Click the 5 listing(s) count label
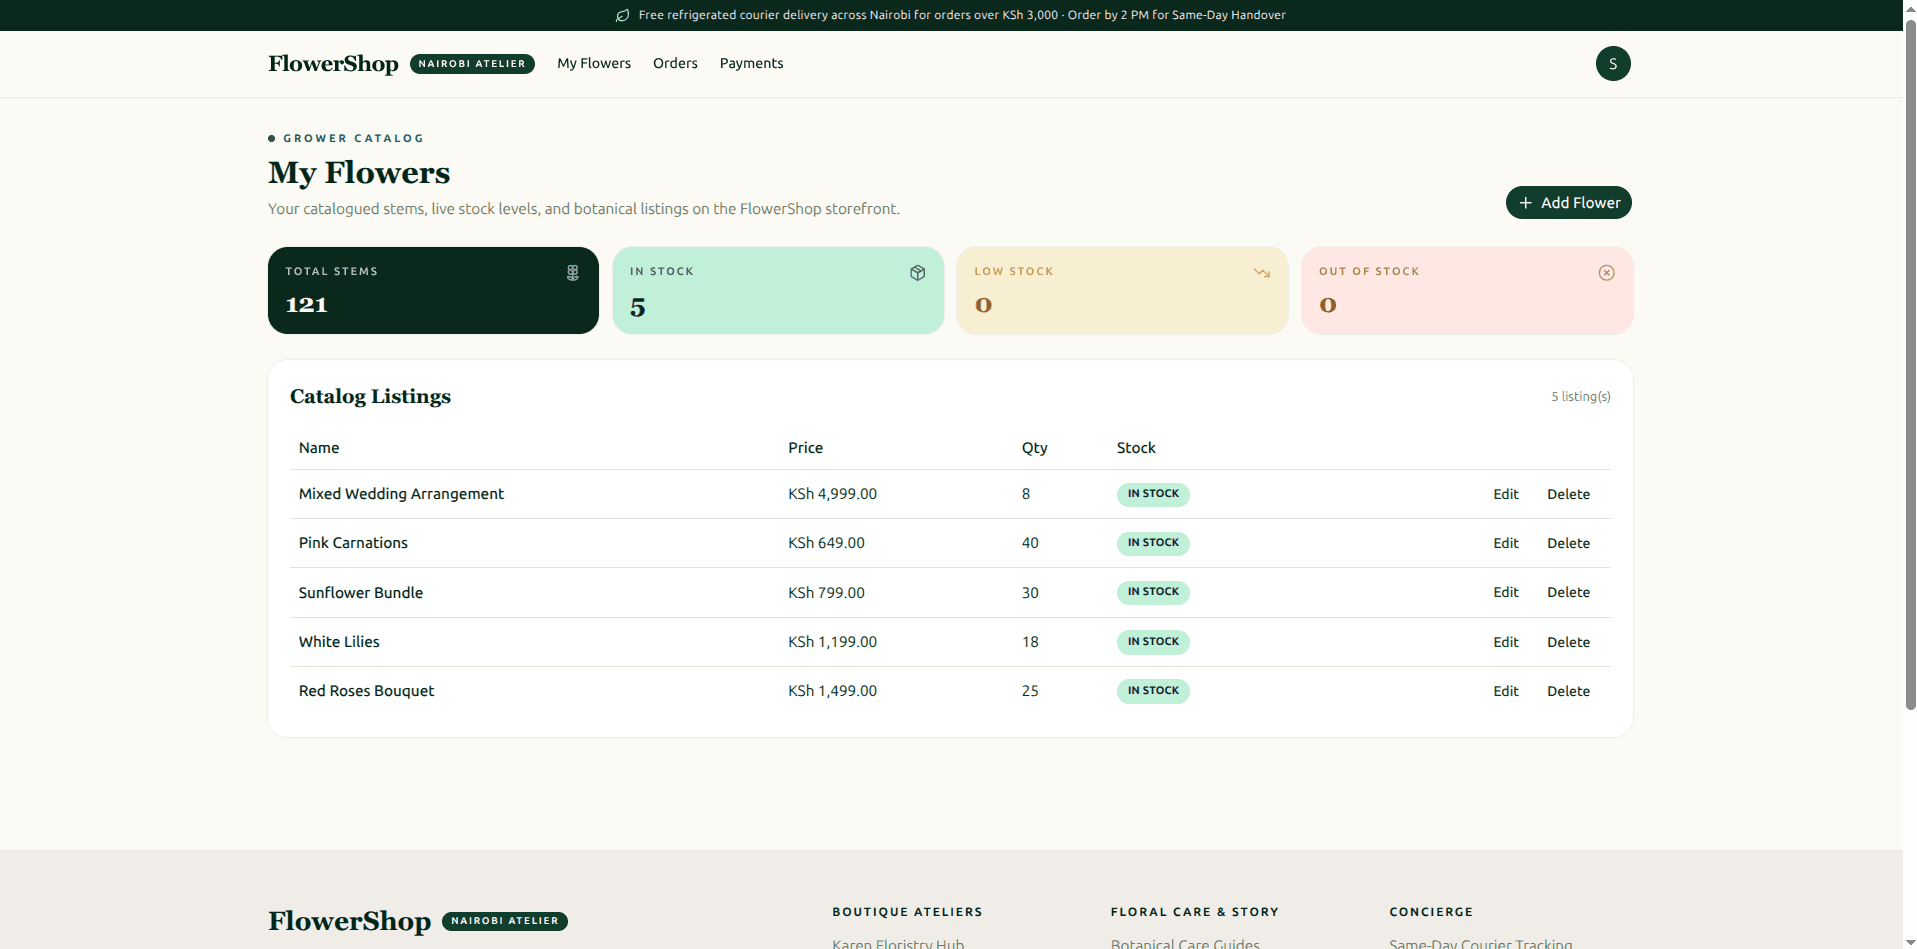Viewport: 1917px width, 949px height. click(1581, 397)
